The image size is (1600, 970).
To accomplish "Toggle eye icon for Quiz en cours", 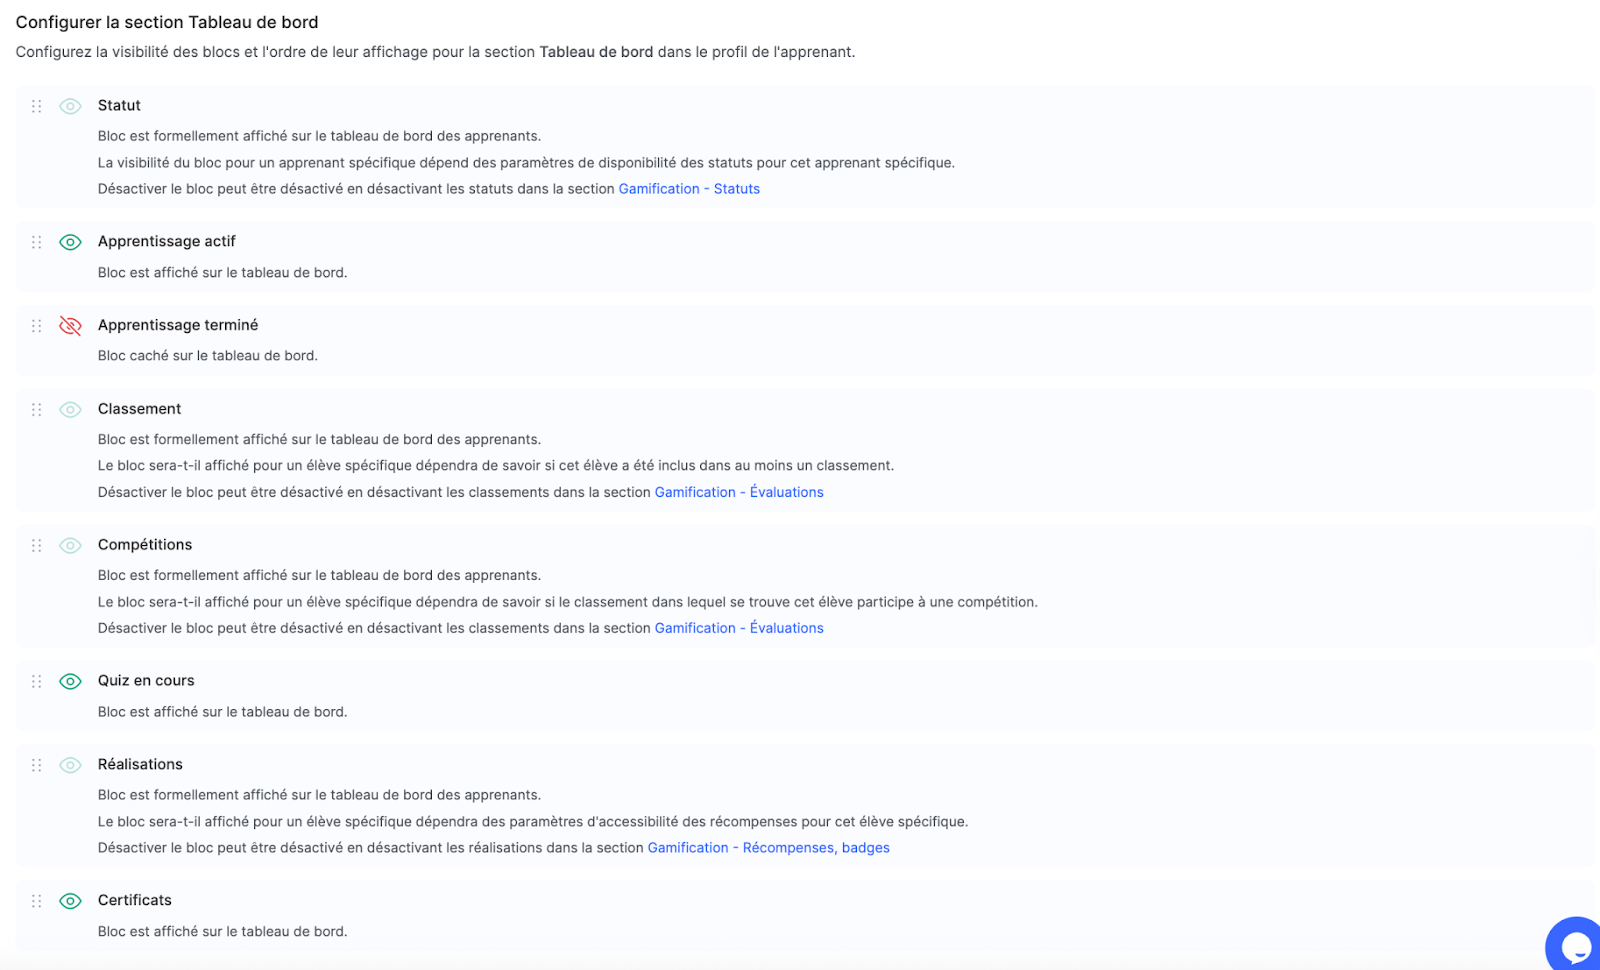I will tap(70, 681).
